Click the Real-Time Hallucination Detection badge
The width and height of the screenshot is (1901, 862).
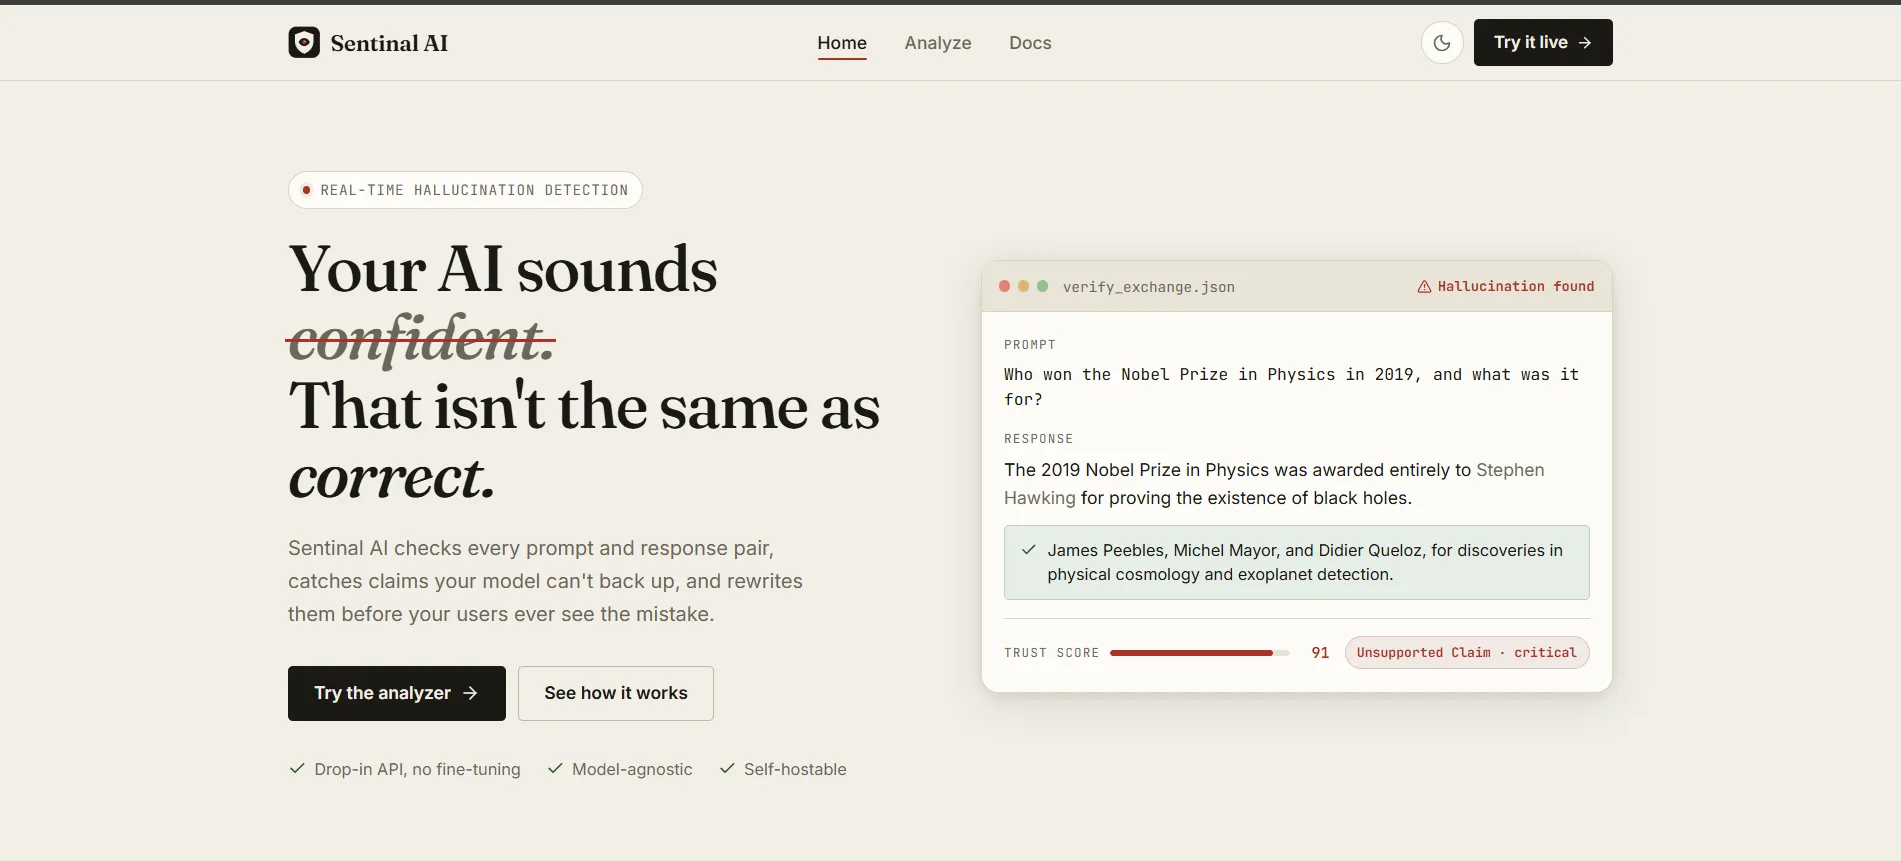[465, 190]
